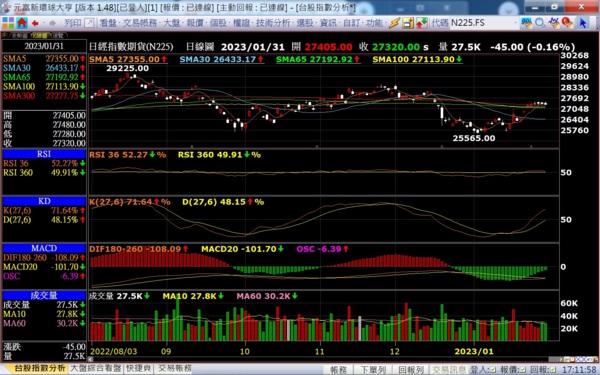Open the red Home icon in toolbar

point(22,23)
